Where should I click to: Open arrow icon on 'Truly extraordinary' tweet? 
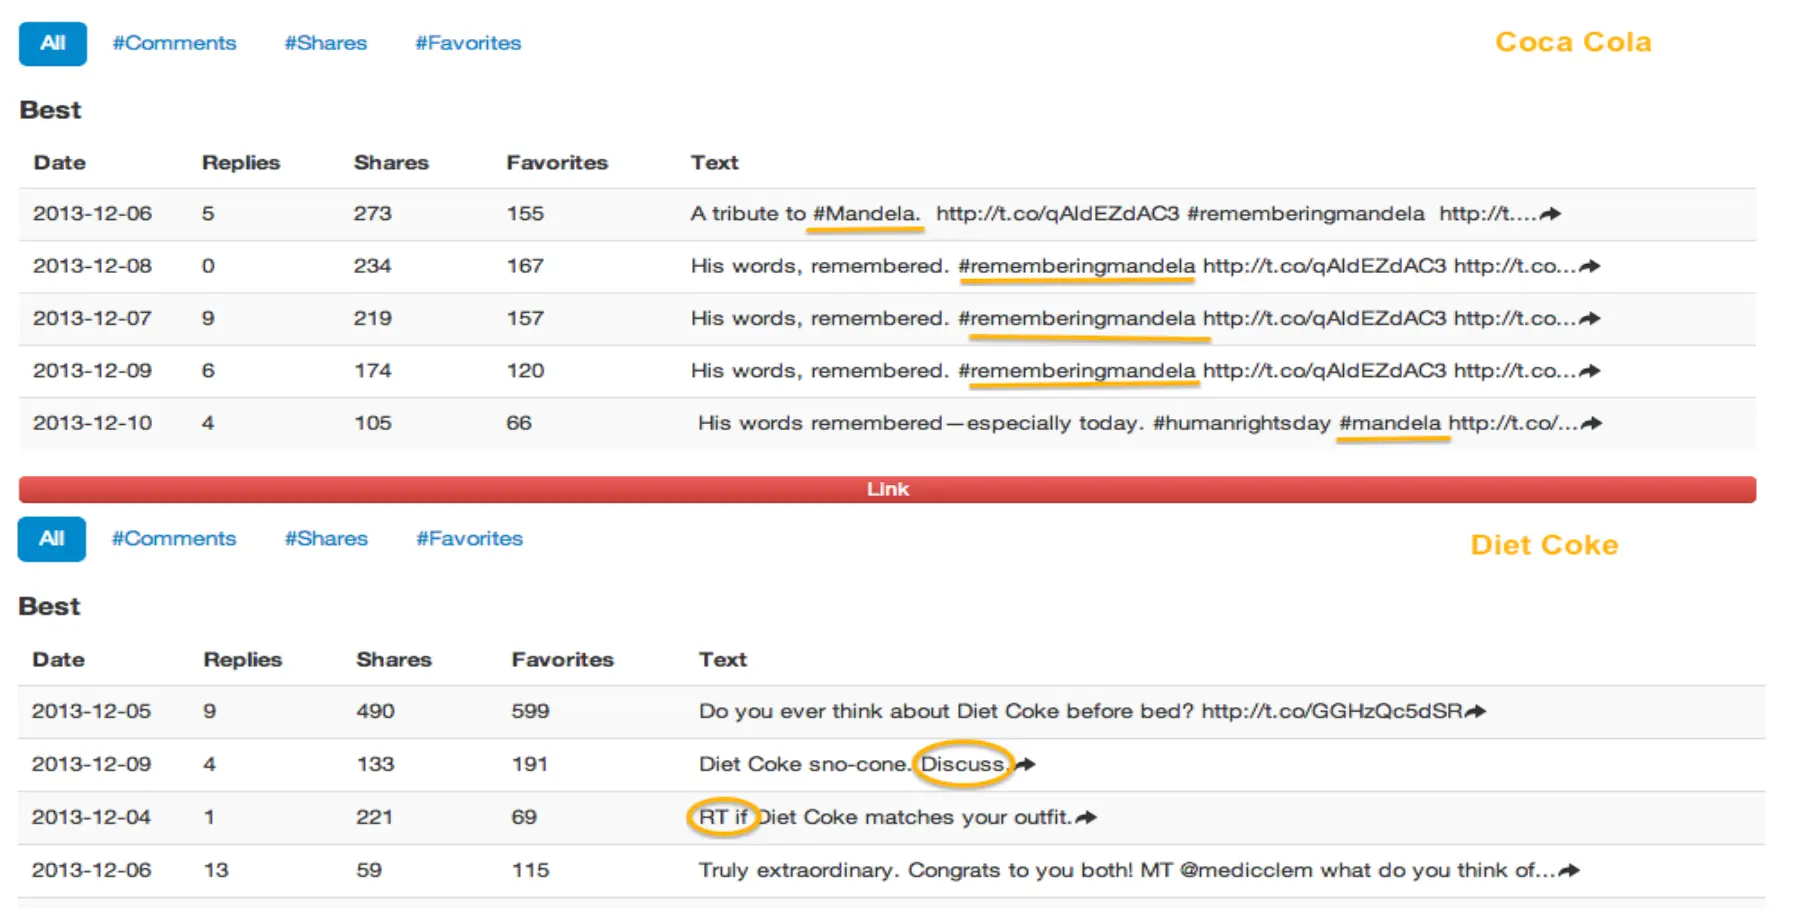click(1569, 870)
